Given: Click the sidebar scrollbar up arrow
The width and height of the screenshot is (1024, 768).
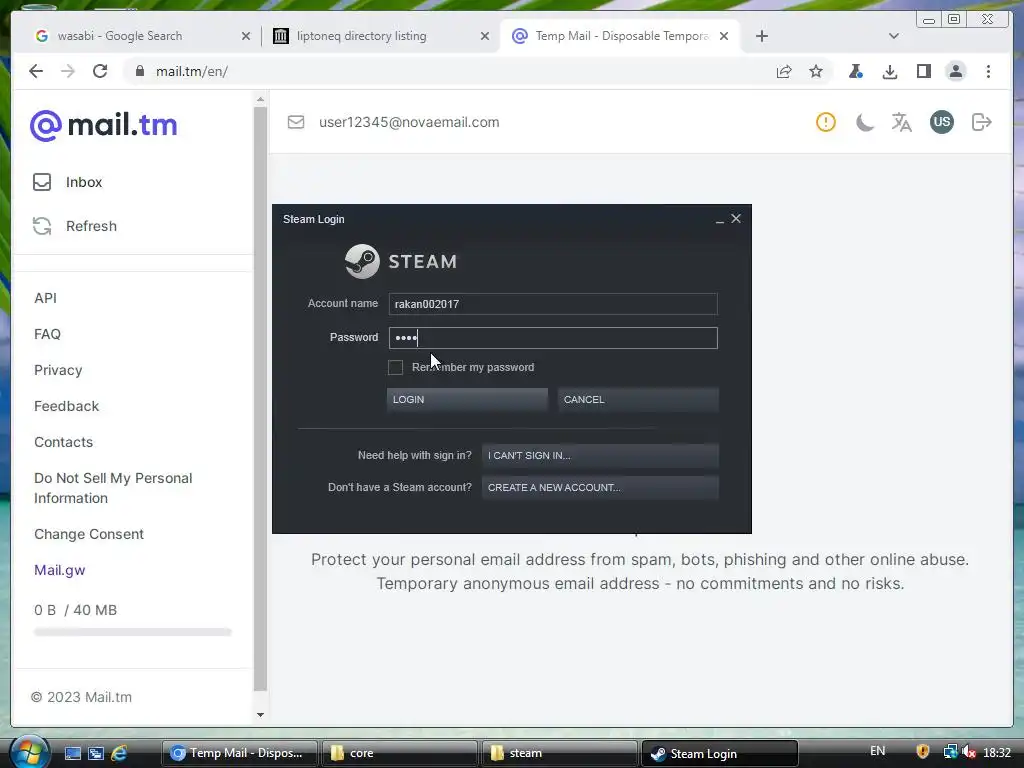Looking at the screenshot, I should [260, 99].
